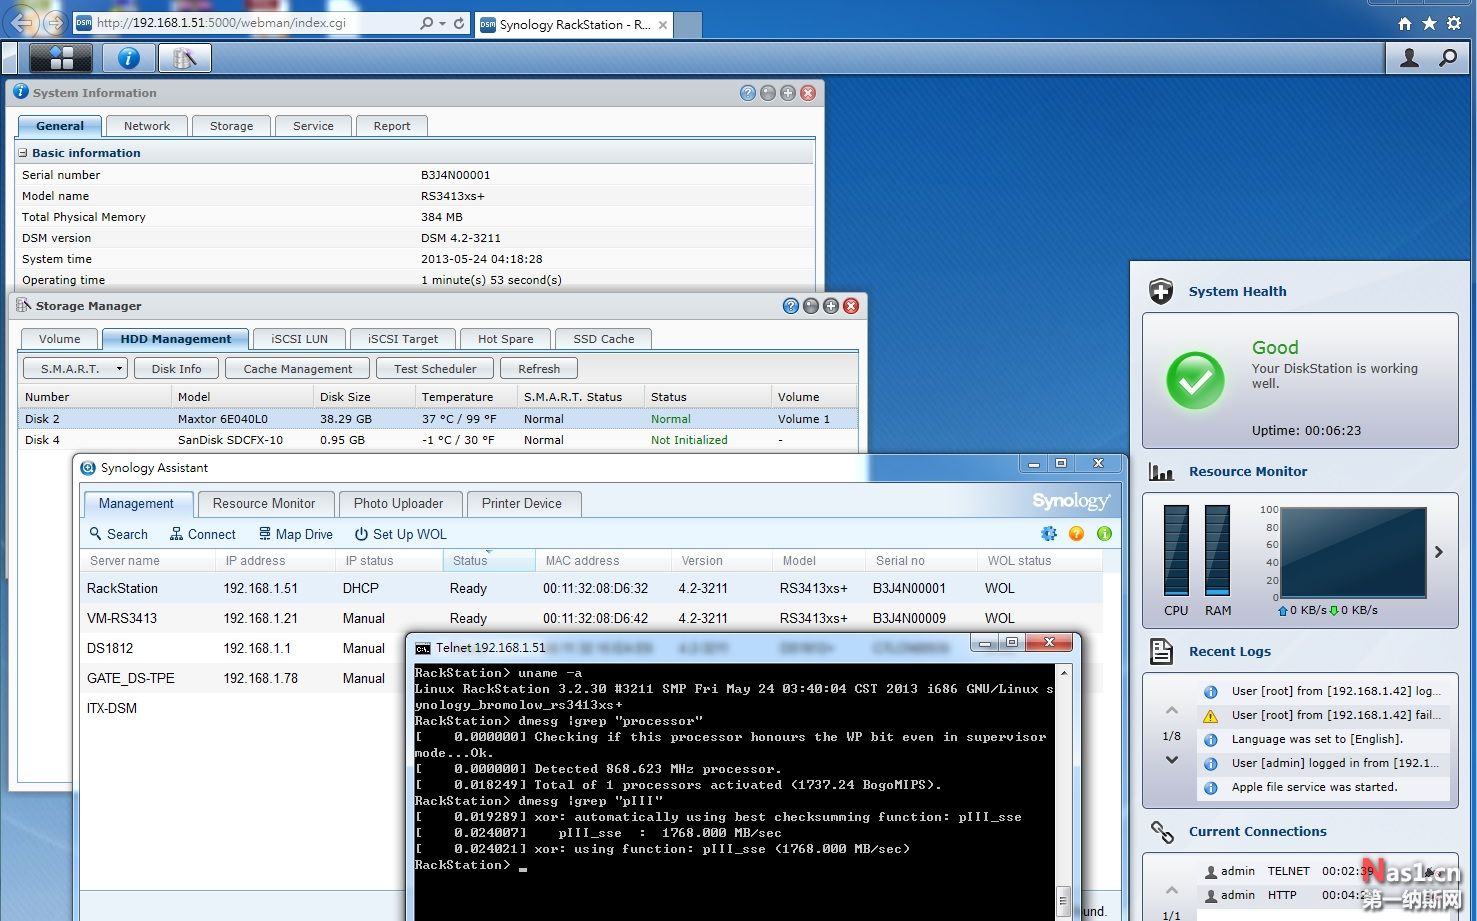Open browser favorites star icon
The image size is (1477, 921).
(1429, 23)
